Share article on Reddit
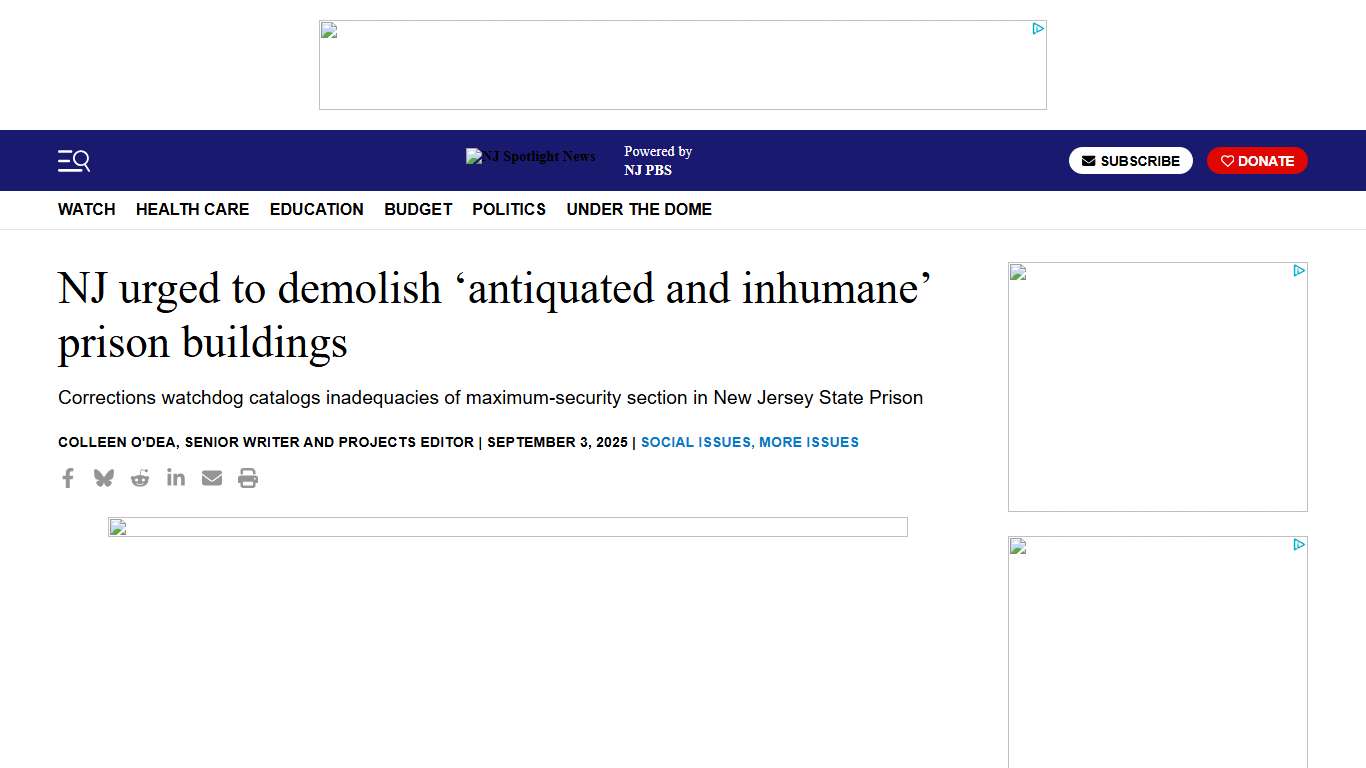 (x=140, y=478)
